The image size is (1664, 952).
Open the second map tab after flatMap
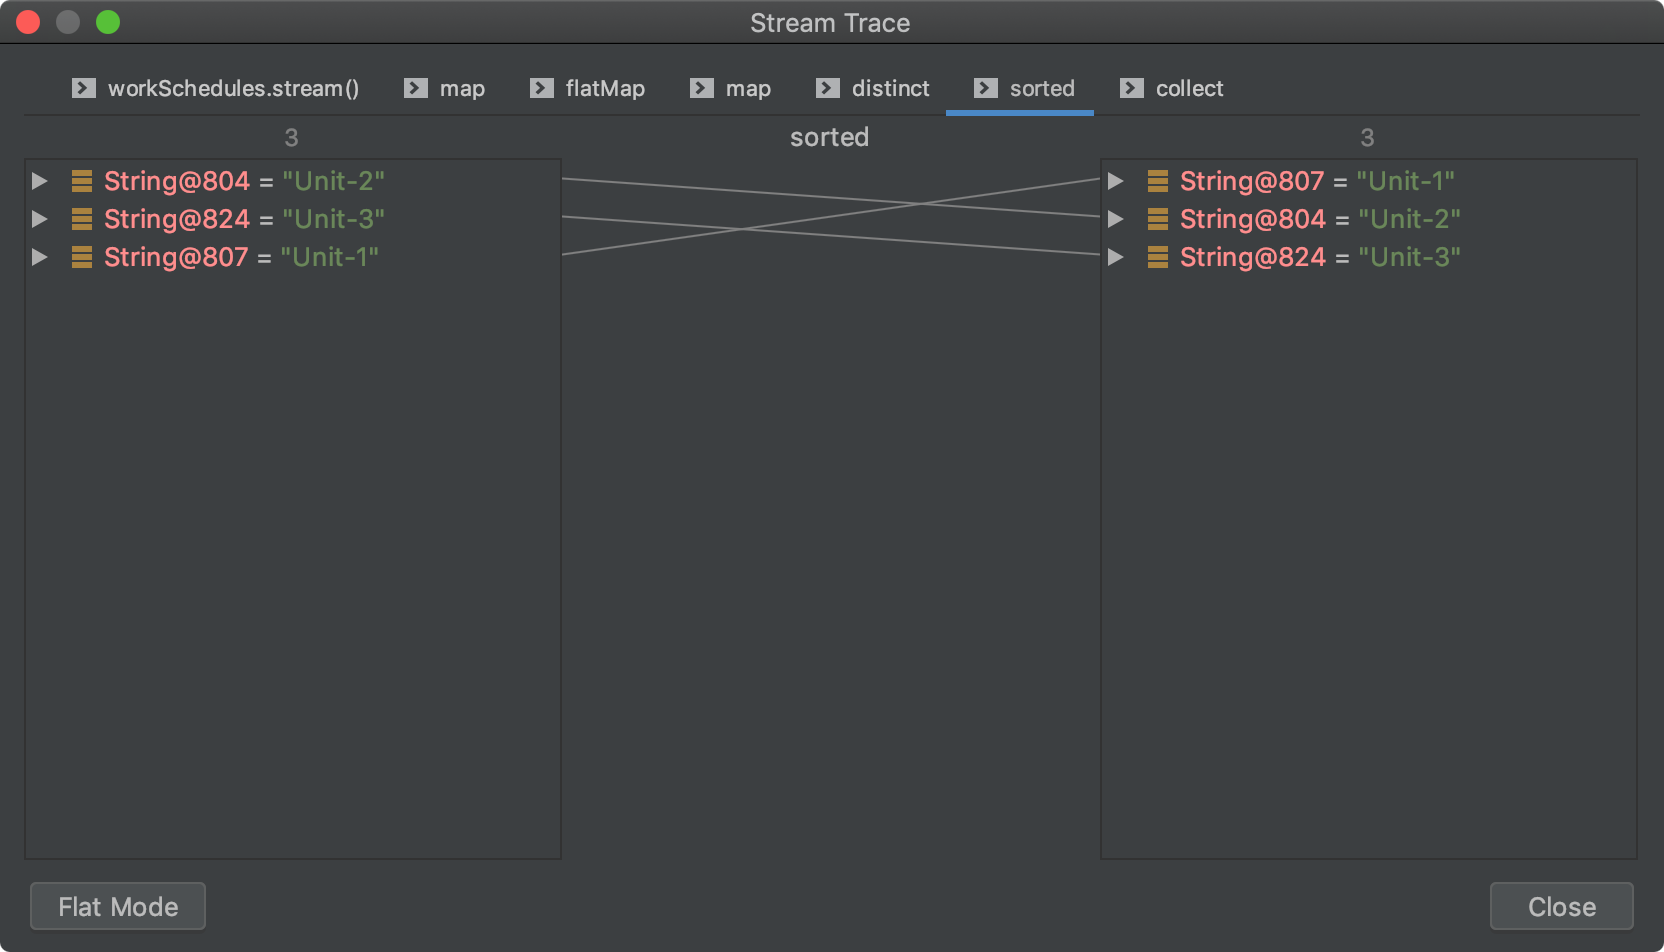(x=731, y=89)
